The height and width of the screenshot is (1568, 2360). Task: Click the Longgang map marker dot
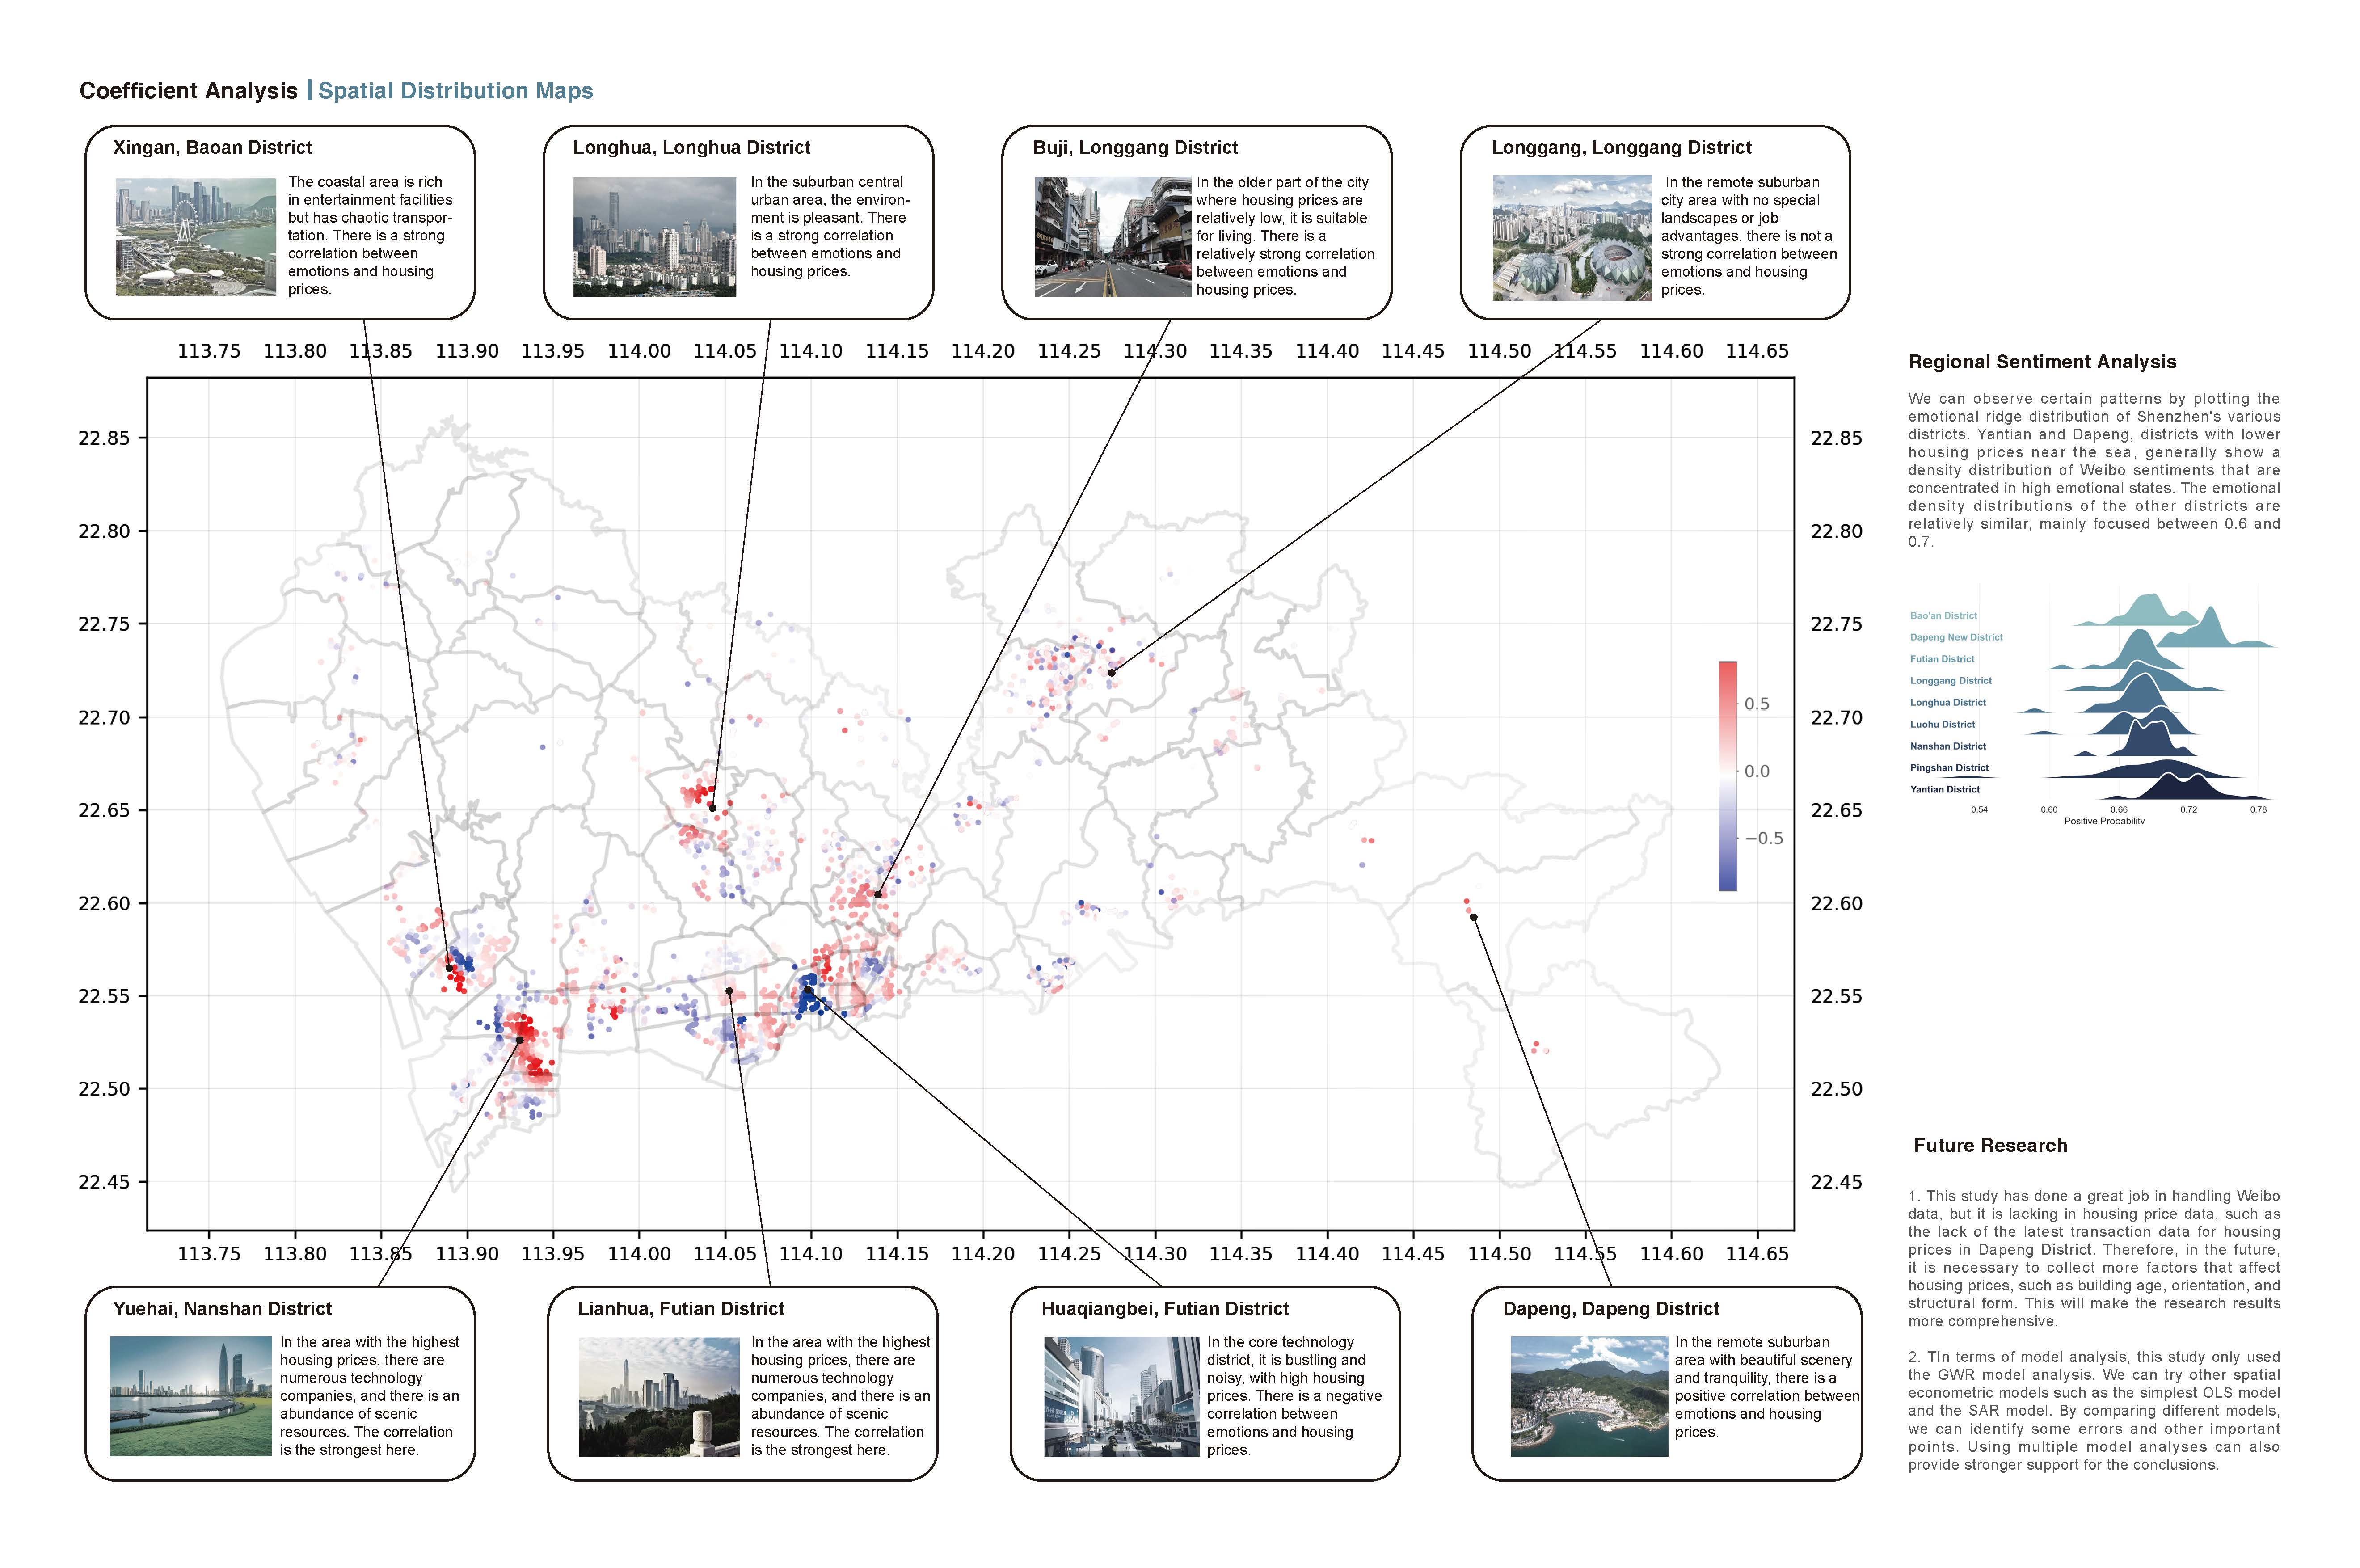[x=1111, y=673]
